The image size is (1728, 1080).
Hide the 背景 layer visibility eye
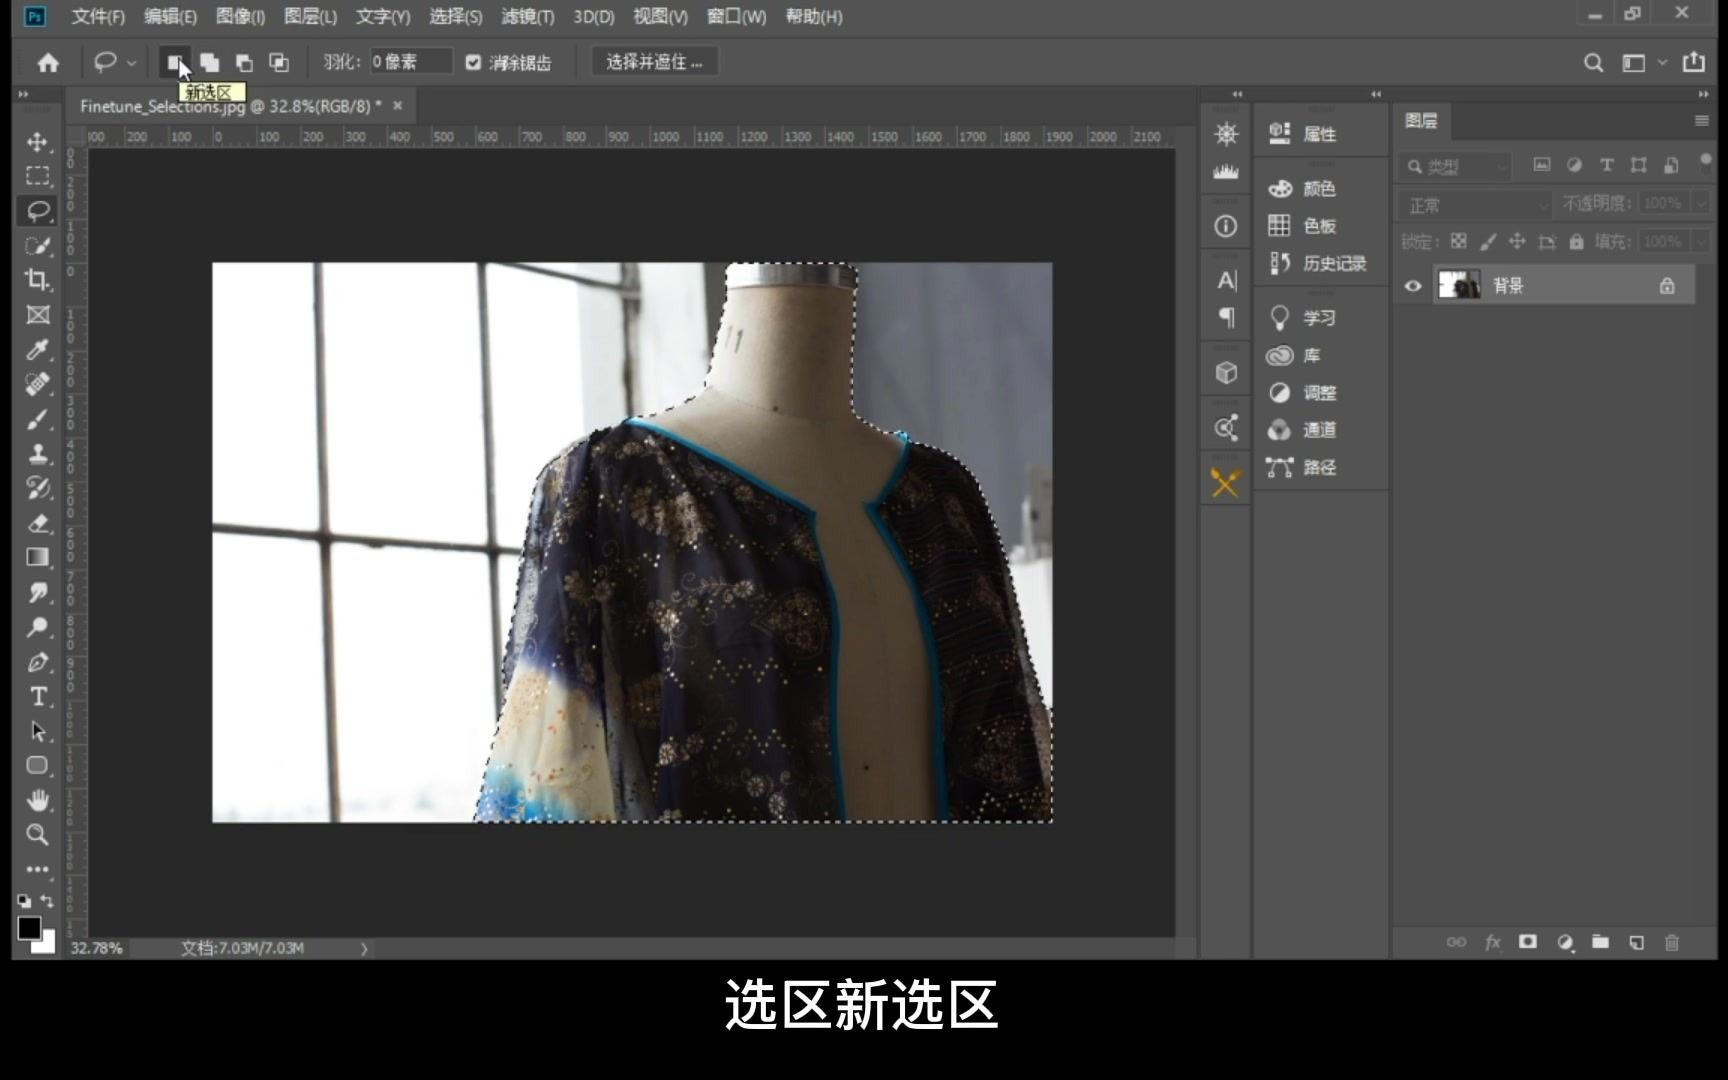tap(1412, 285)
